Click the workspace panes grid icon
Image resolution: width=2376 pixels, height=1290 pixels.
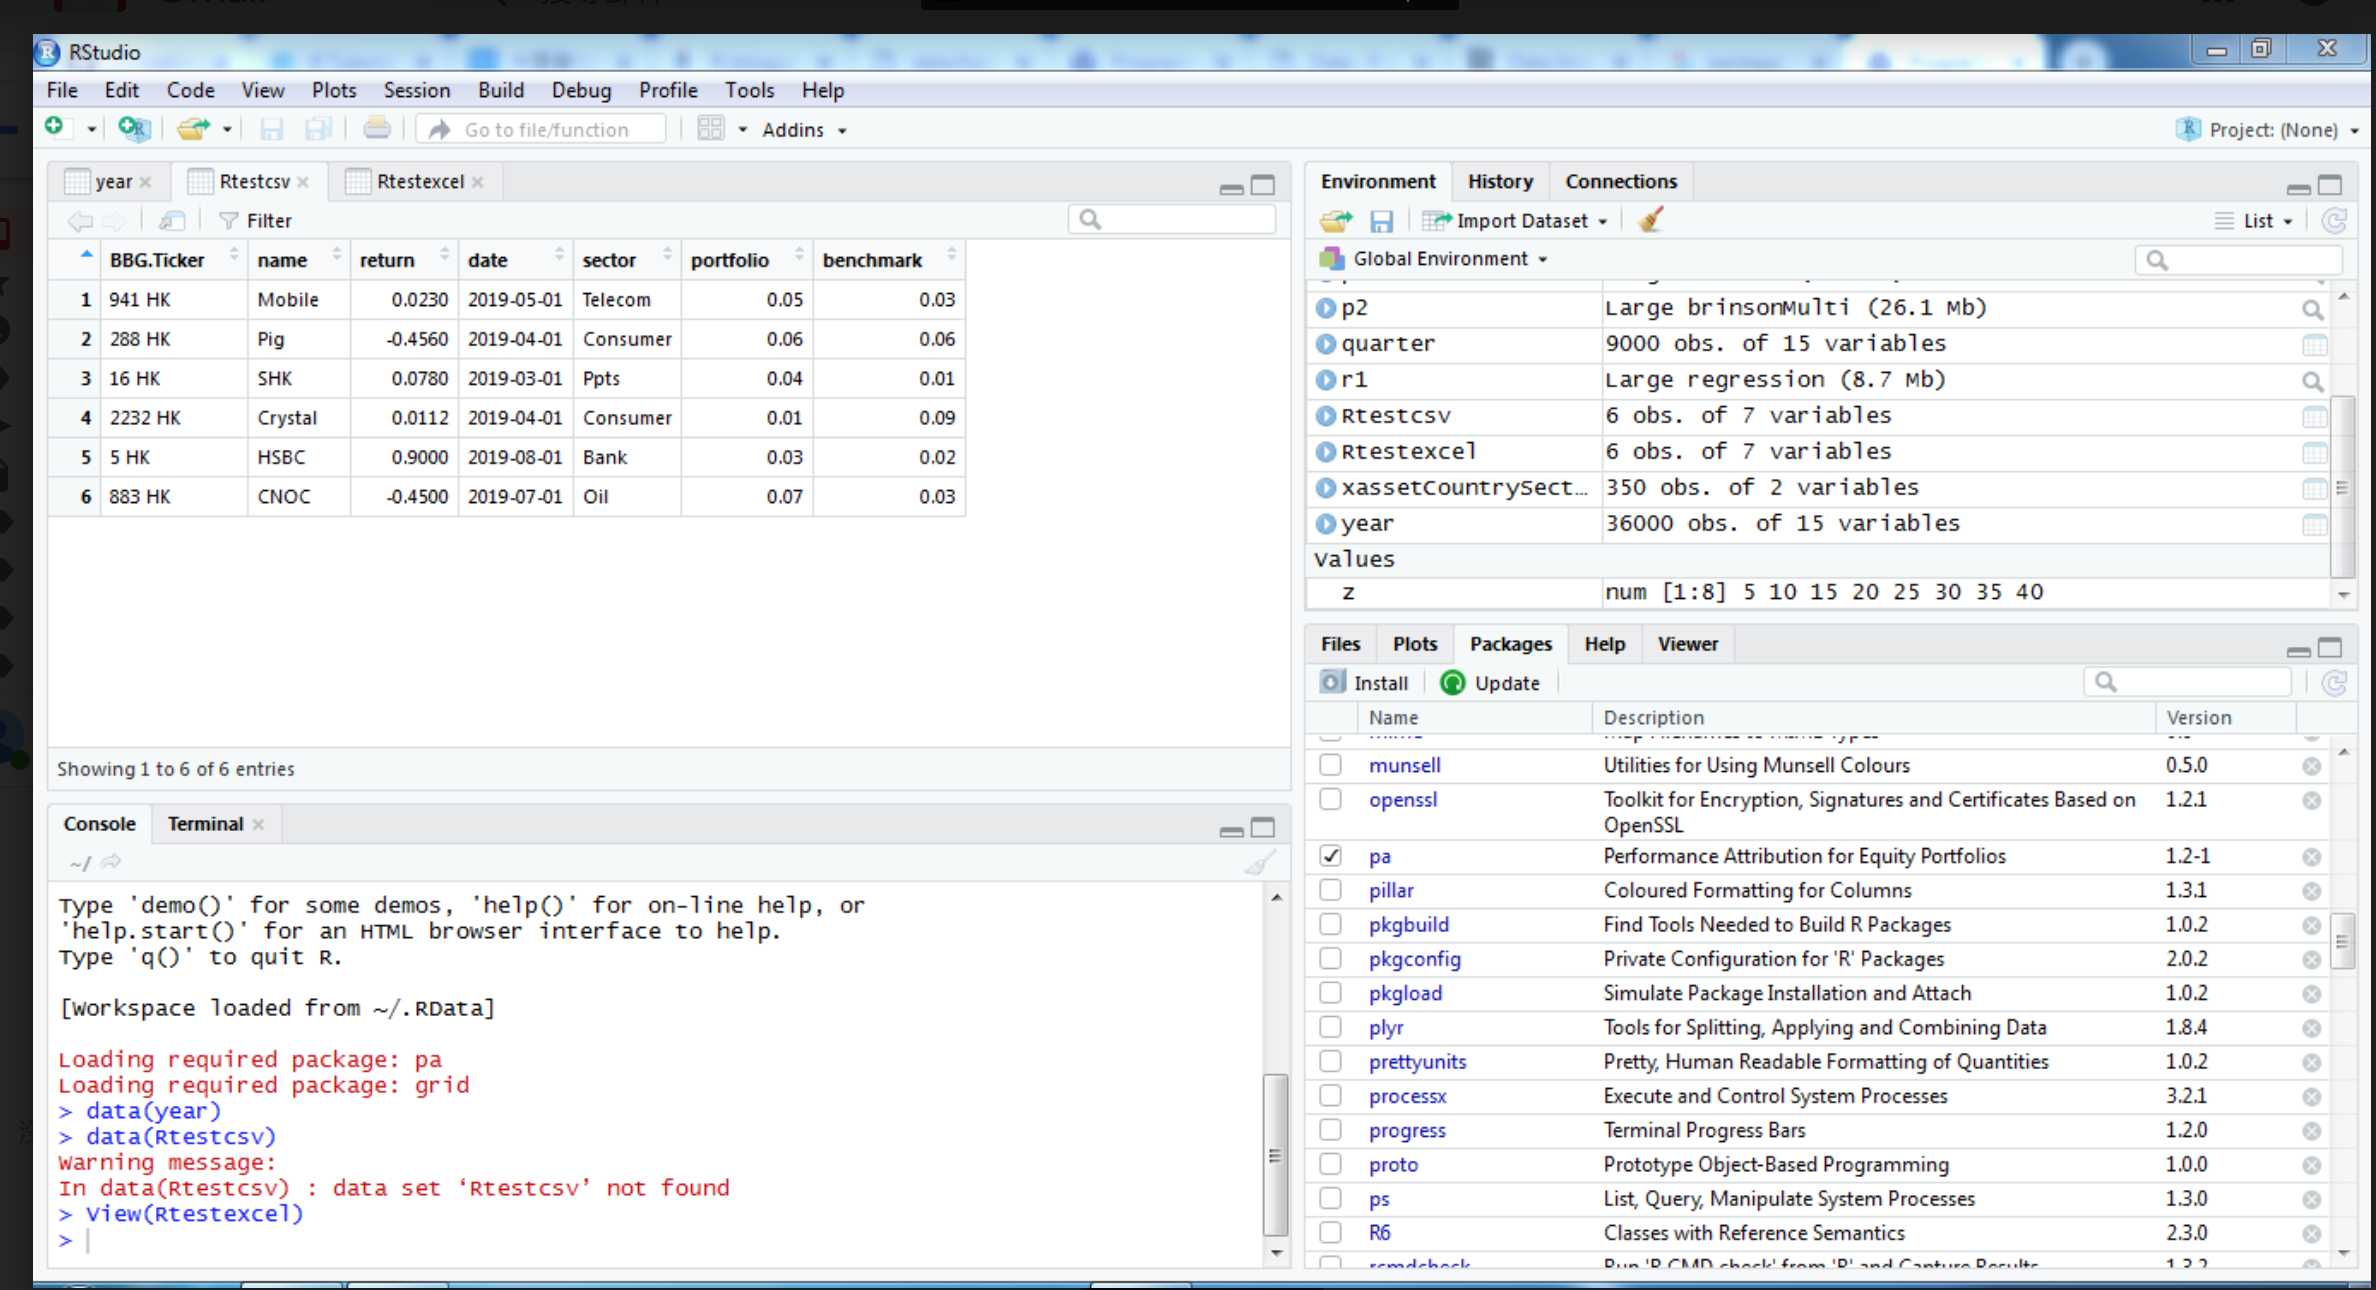tap(710, 129)
